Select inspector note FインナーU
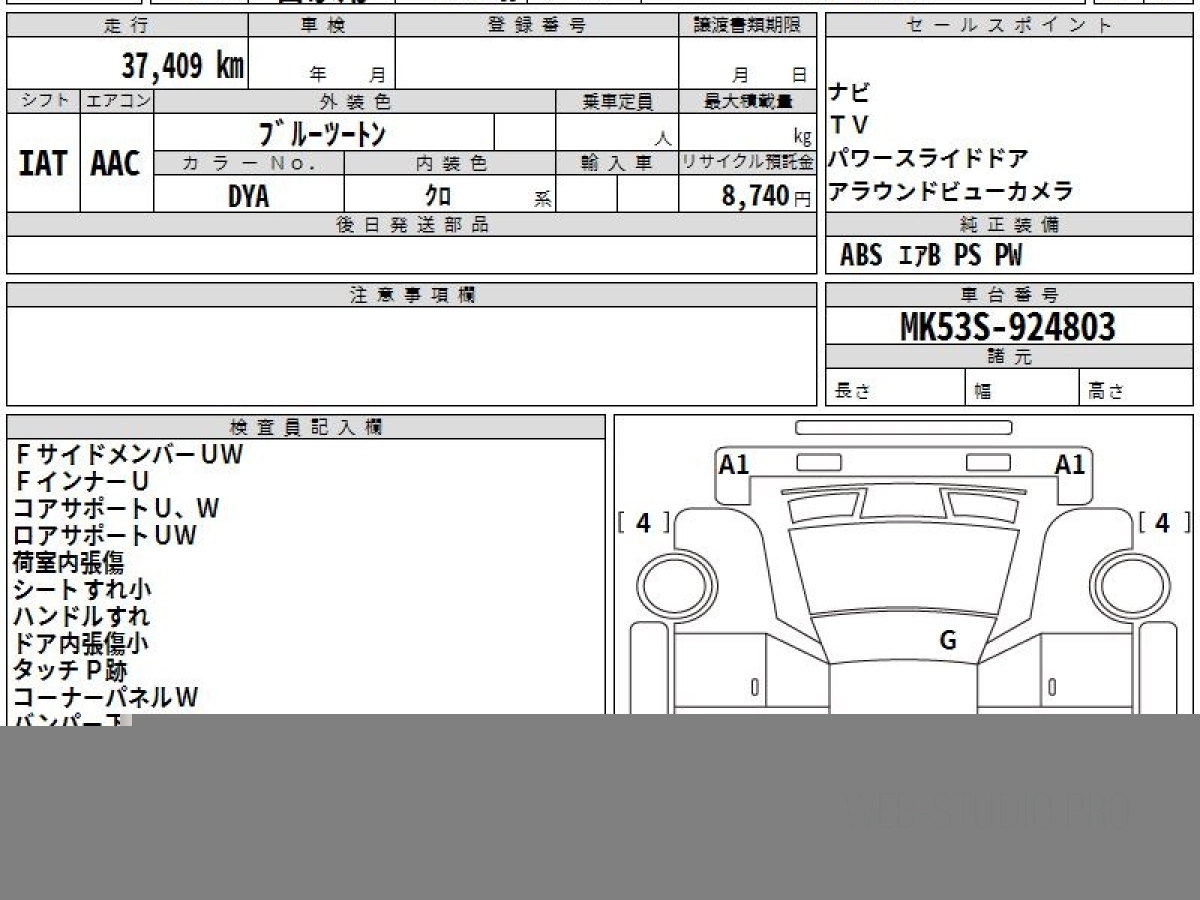 83,482
